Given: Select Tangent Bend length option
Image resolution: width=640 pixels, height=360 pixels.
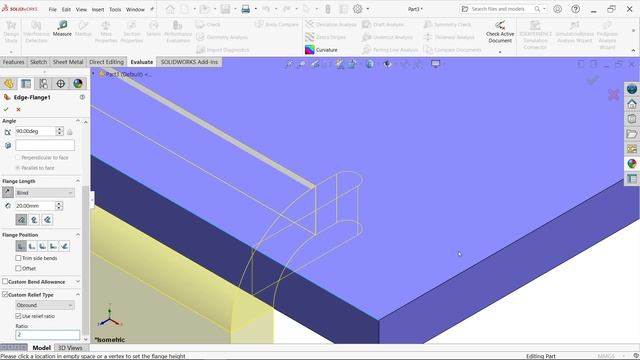Looking at the screenshot, I should (47, 220).
